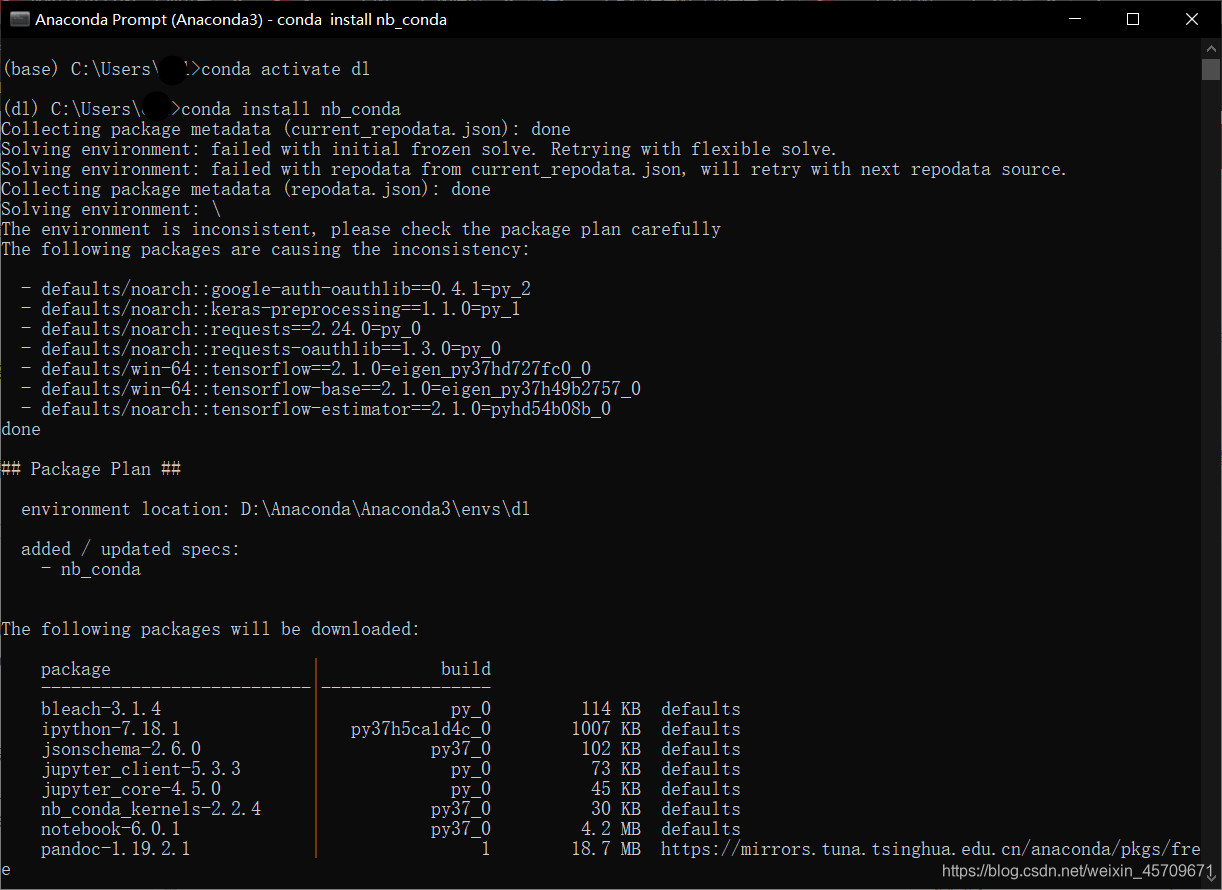Click the '- nb_conda' spec entry
1222x890 pixels.
(91, 569)
